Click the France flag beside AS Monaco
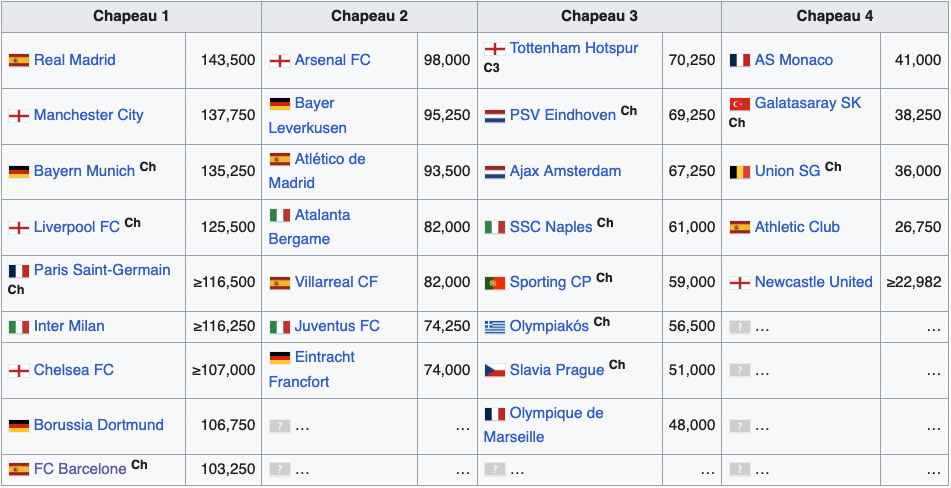Viewport: 951px width, 488px height. tap(740, 60)
